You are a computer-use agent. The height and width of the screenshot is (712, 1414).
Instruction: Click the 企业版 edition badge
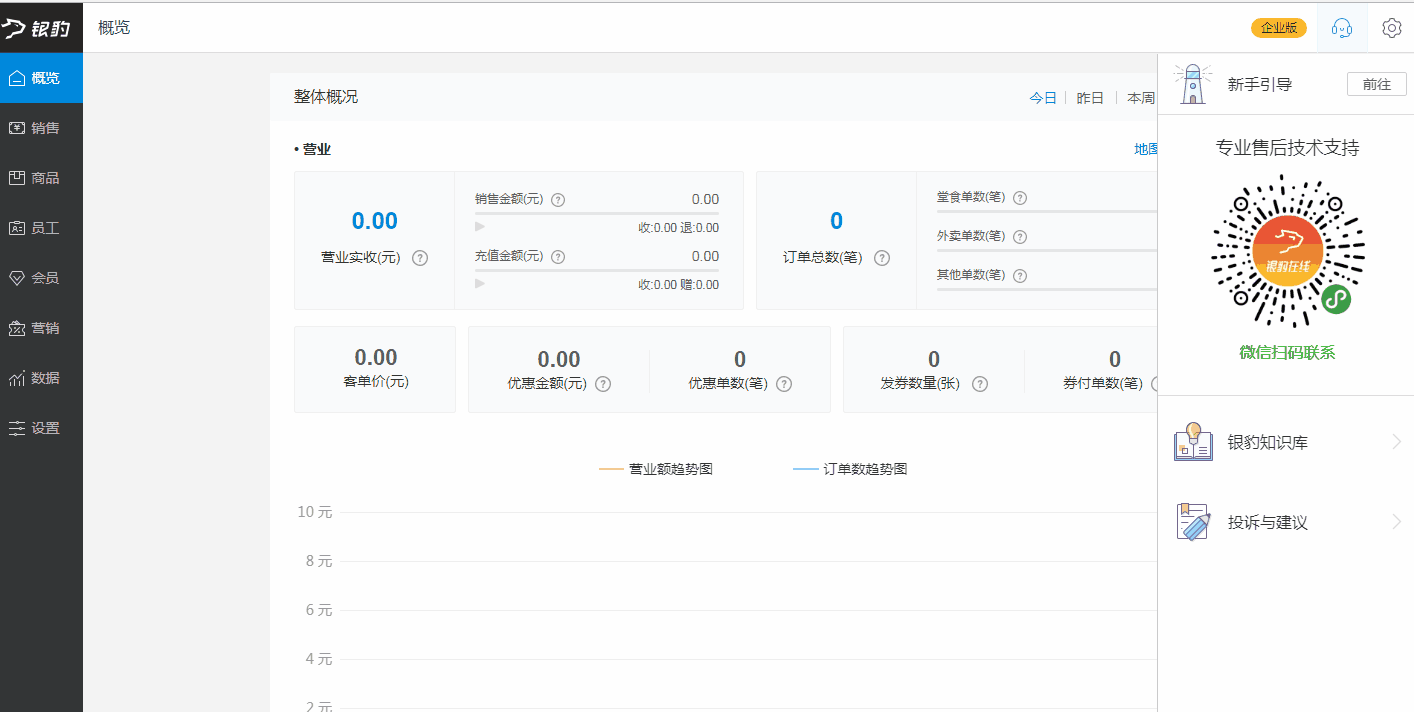pos(1278,28)
